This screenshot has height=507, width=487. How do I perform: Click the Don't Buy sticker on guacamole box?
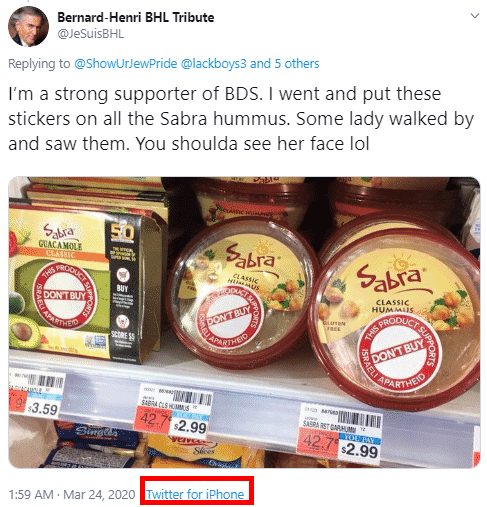click(x=65, y=296)
